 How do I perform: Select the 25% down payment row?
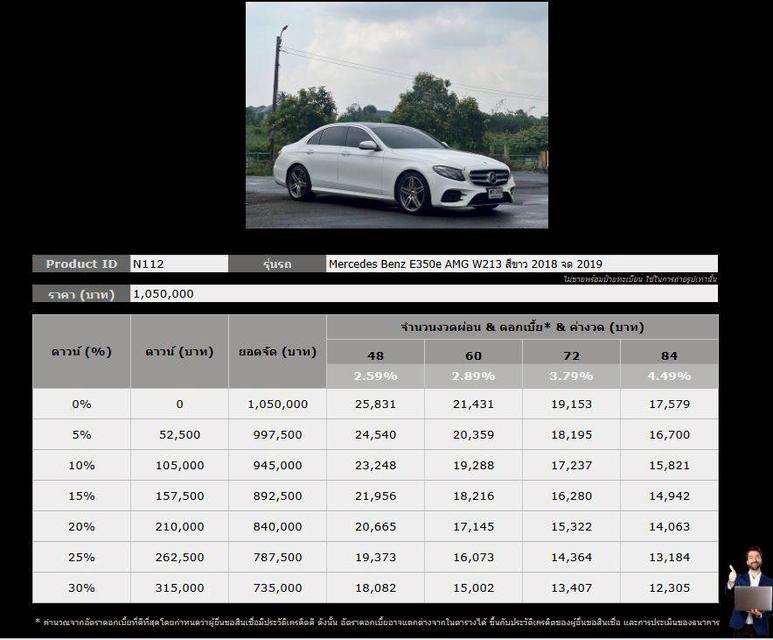[x=375, y=557]
